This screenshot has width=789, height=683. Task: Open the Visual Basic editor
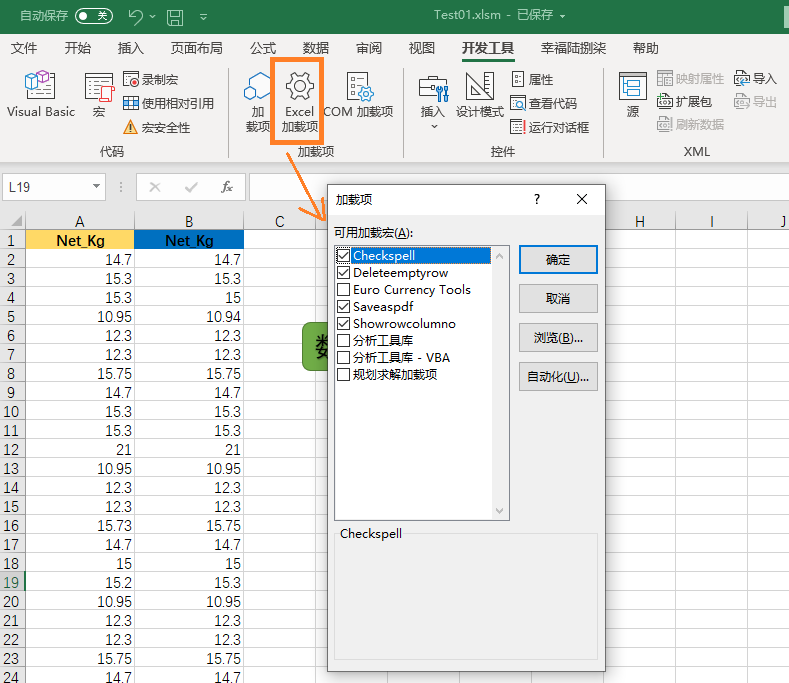click(40, 94)
